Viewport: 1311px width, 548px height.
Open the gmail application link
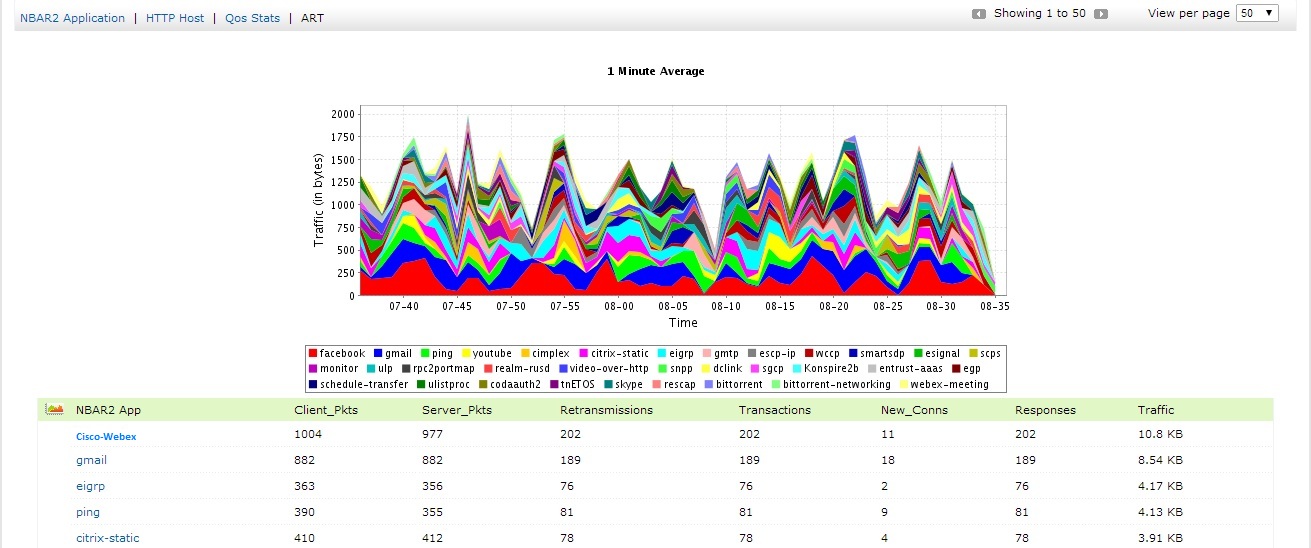point(91,460)
